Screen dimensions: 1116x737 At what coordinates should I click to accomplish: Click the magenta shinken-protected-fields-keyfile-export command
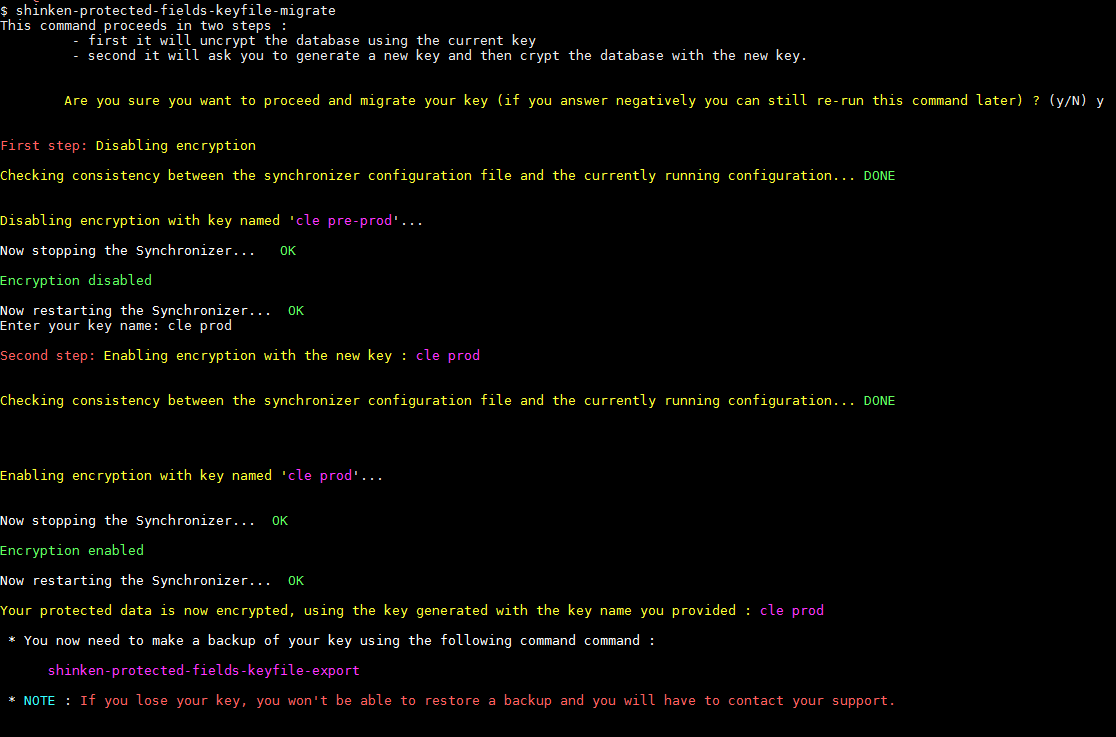[x=203, y=671]
